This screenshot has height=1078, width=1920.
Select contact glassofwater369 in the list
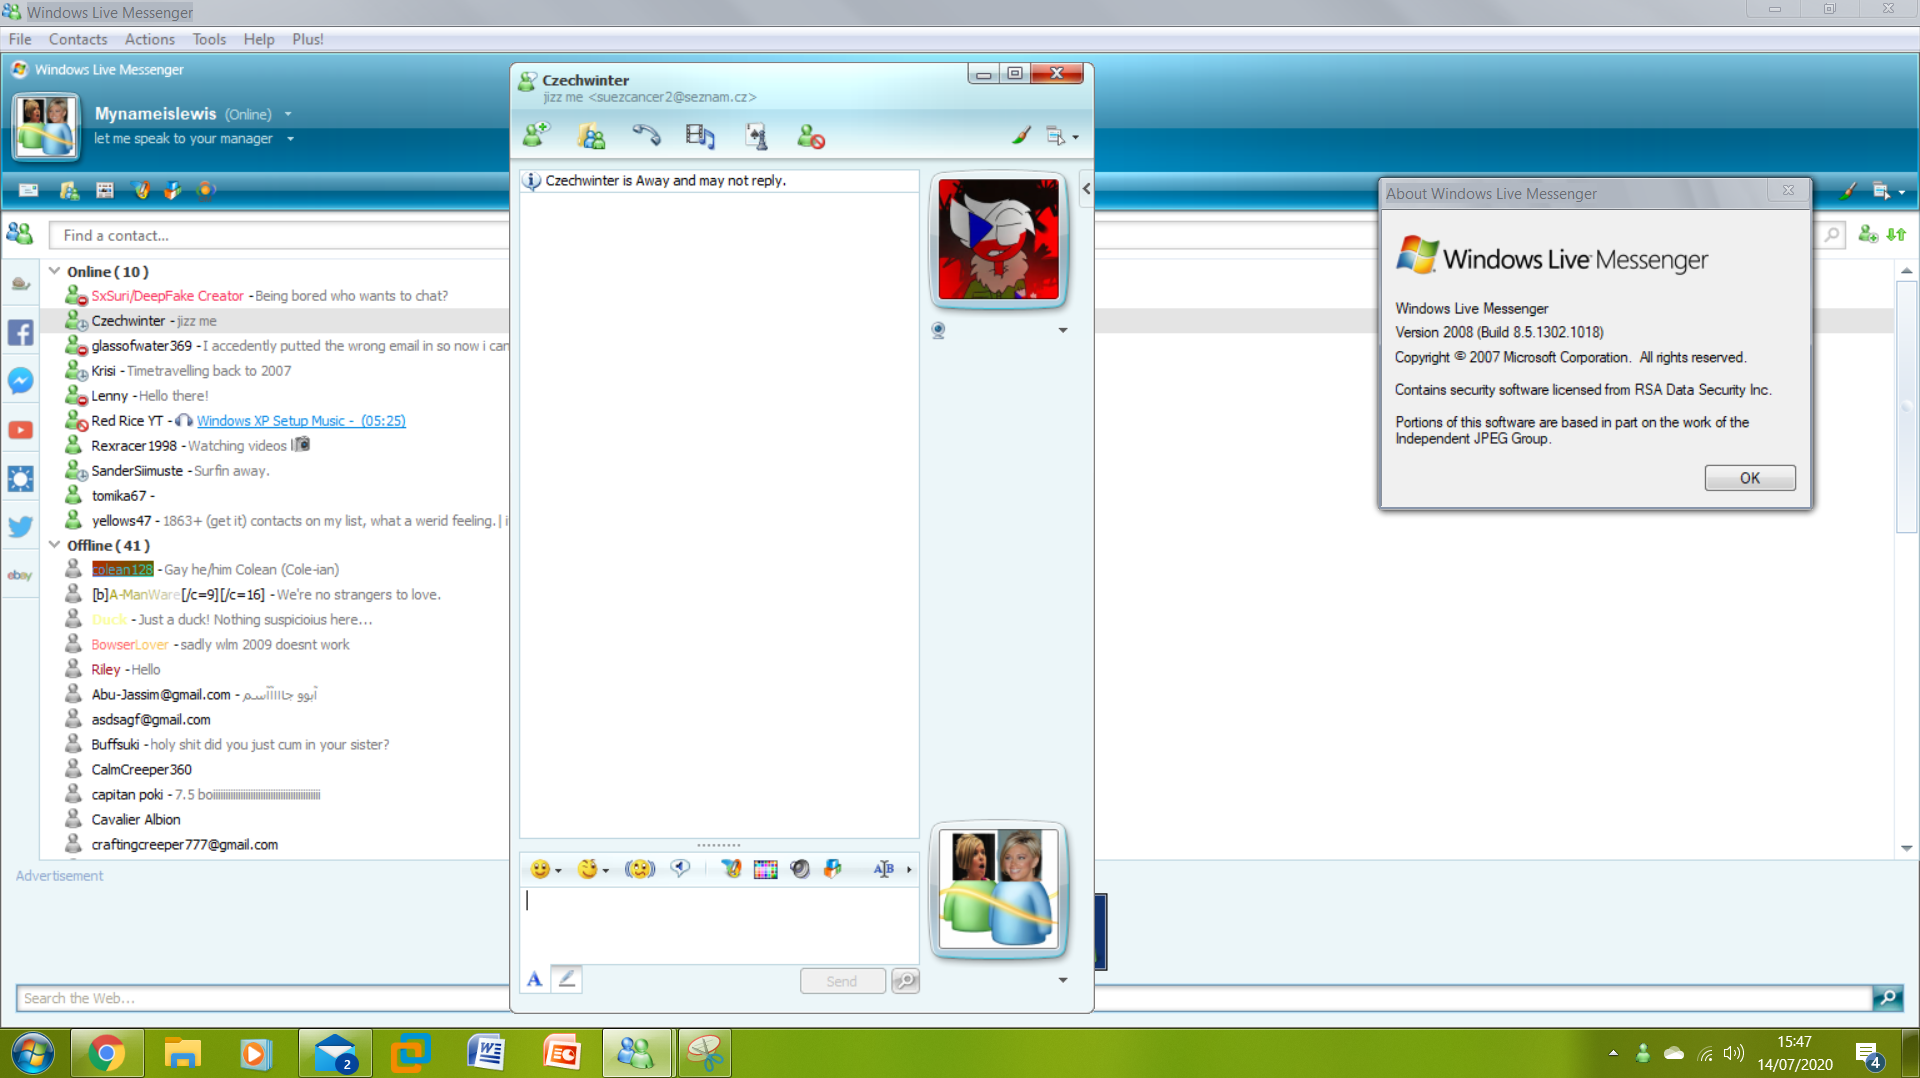click(141, 346)
